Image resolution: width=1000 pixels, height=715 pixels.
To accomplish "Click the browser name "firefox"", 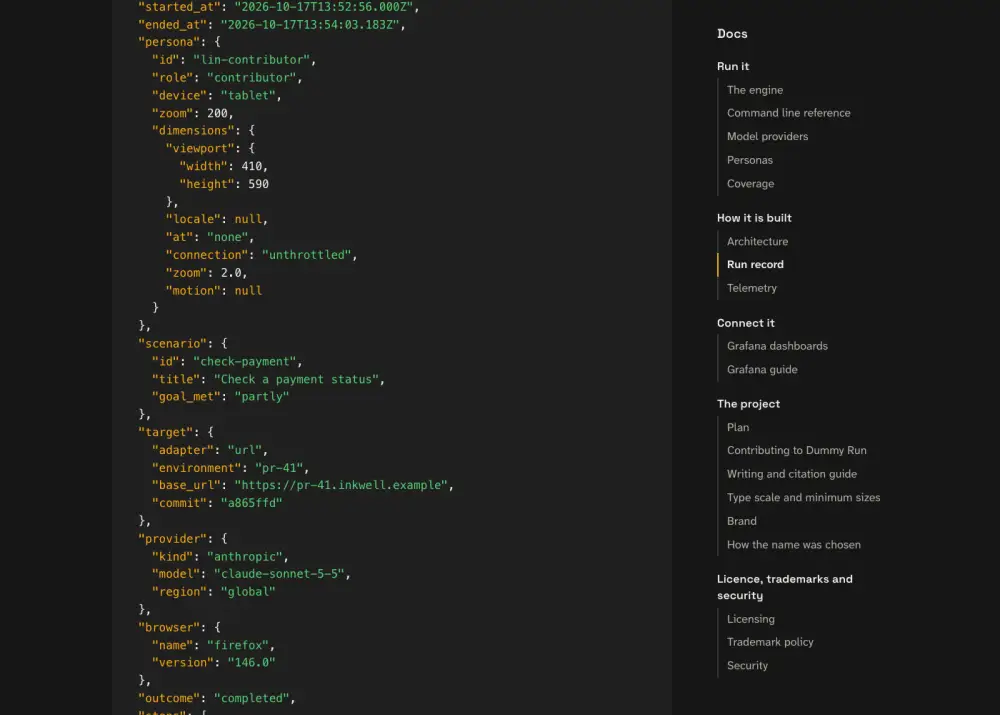I will tap(237, 645).
